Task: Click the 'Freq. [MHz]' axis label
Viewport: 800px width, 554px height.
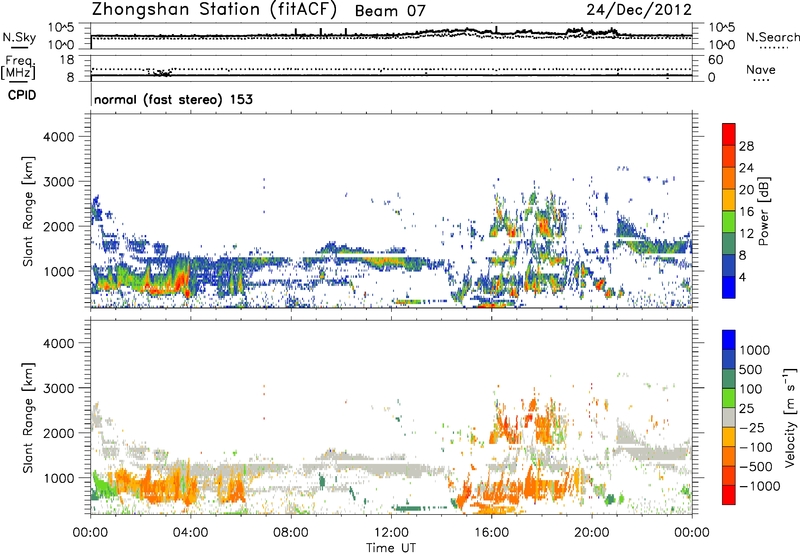Action: tap(18, 68)
